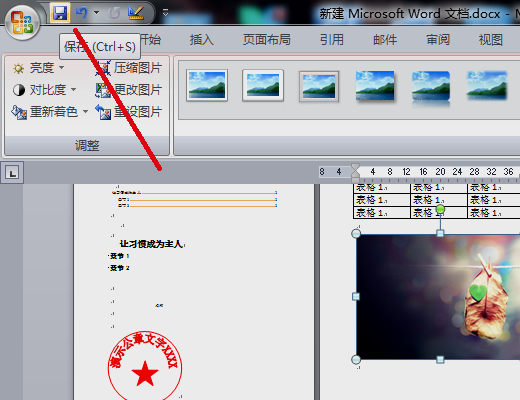Open the 审阅 ribbon tab
This screenshot has width=520, height=400.
[438, 40]
